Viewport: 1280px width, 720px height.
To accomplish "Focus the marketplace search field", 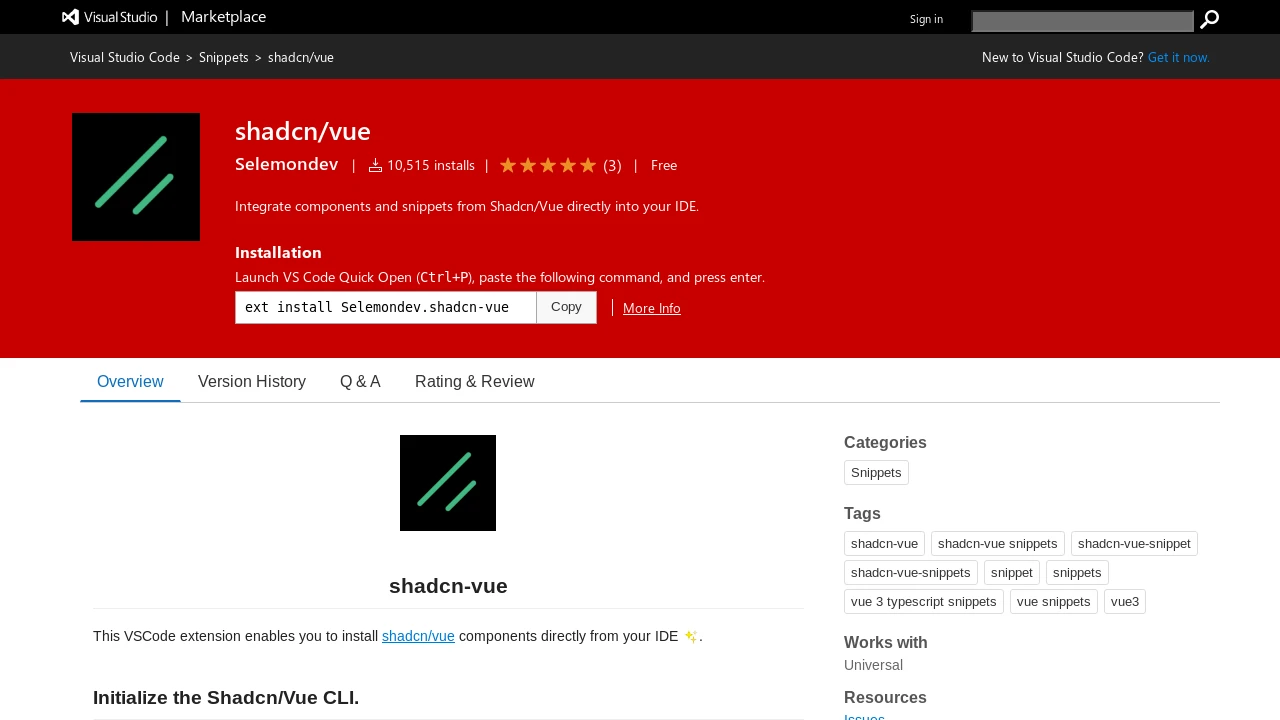I will pos(1083,21).
